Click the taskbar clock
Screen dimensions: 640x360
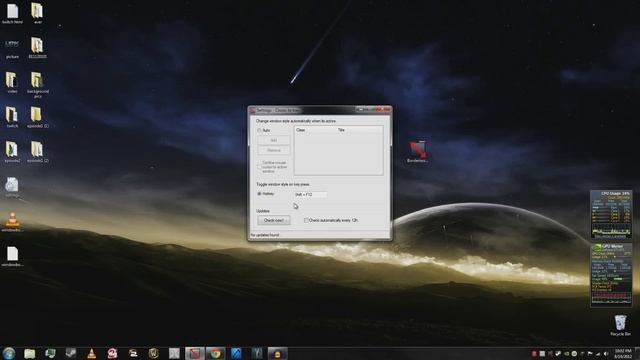click(x=623, y=353)
